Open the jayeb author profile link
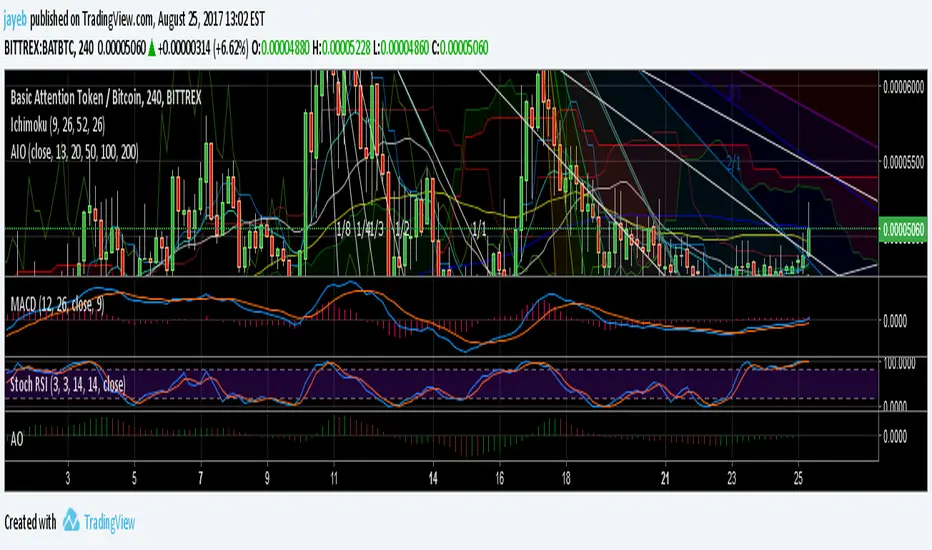This screenshot has height=550, width=932. tap(15, 20)
